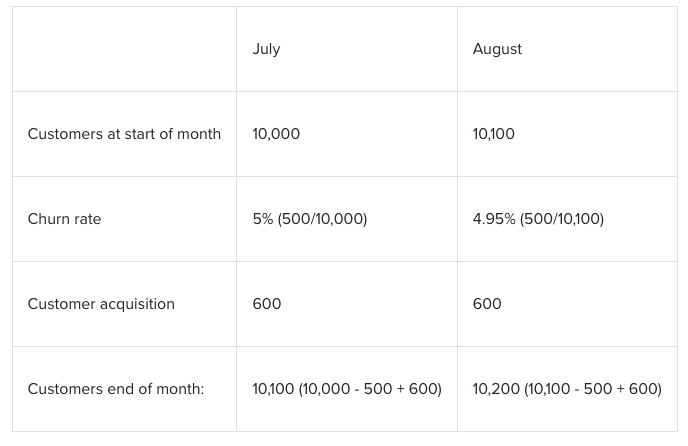Screen dimensions: 688x446
Task: Click the 10,100 (10,000 - 500 + 600) cell
Action: (x=347, y=389)
